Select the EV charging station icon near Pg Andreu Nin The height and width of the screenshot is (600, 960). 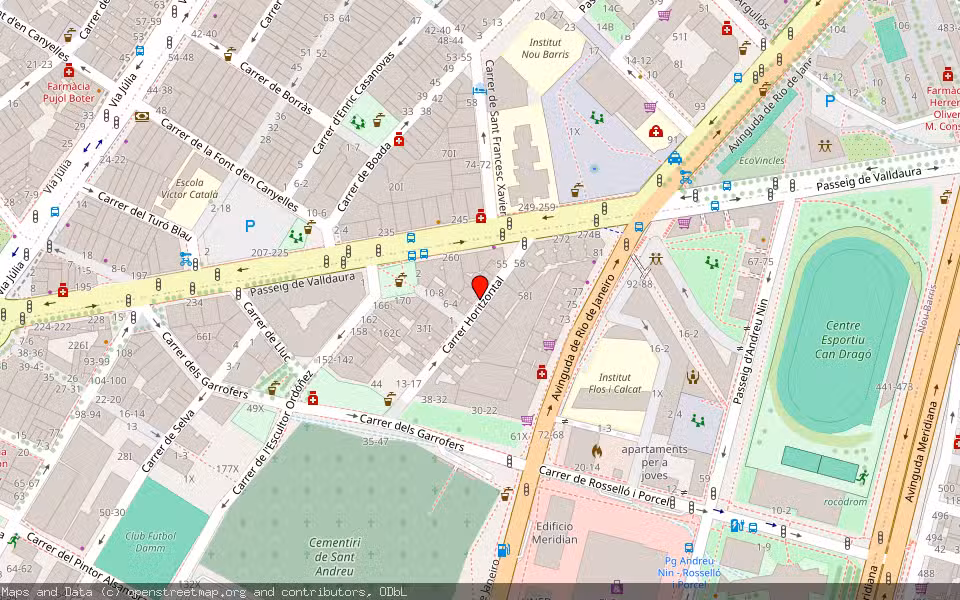pyautogui.click(x=737, y=525)
